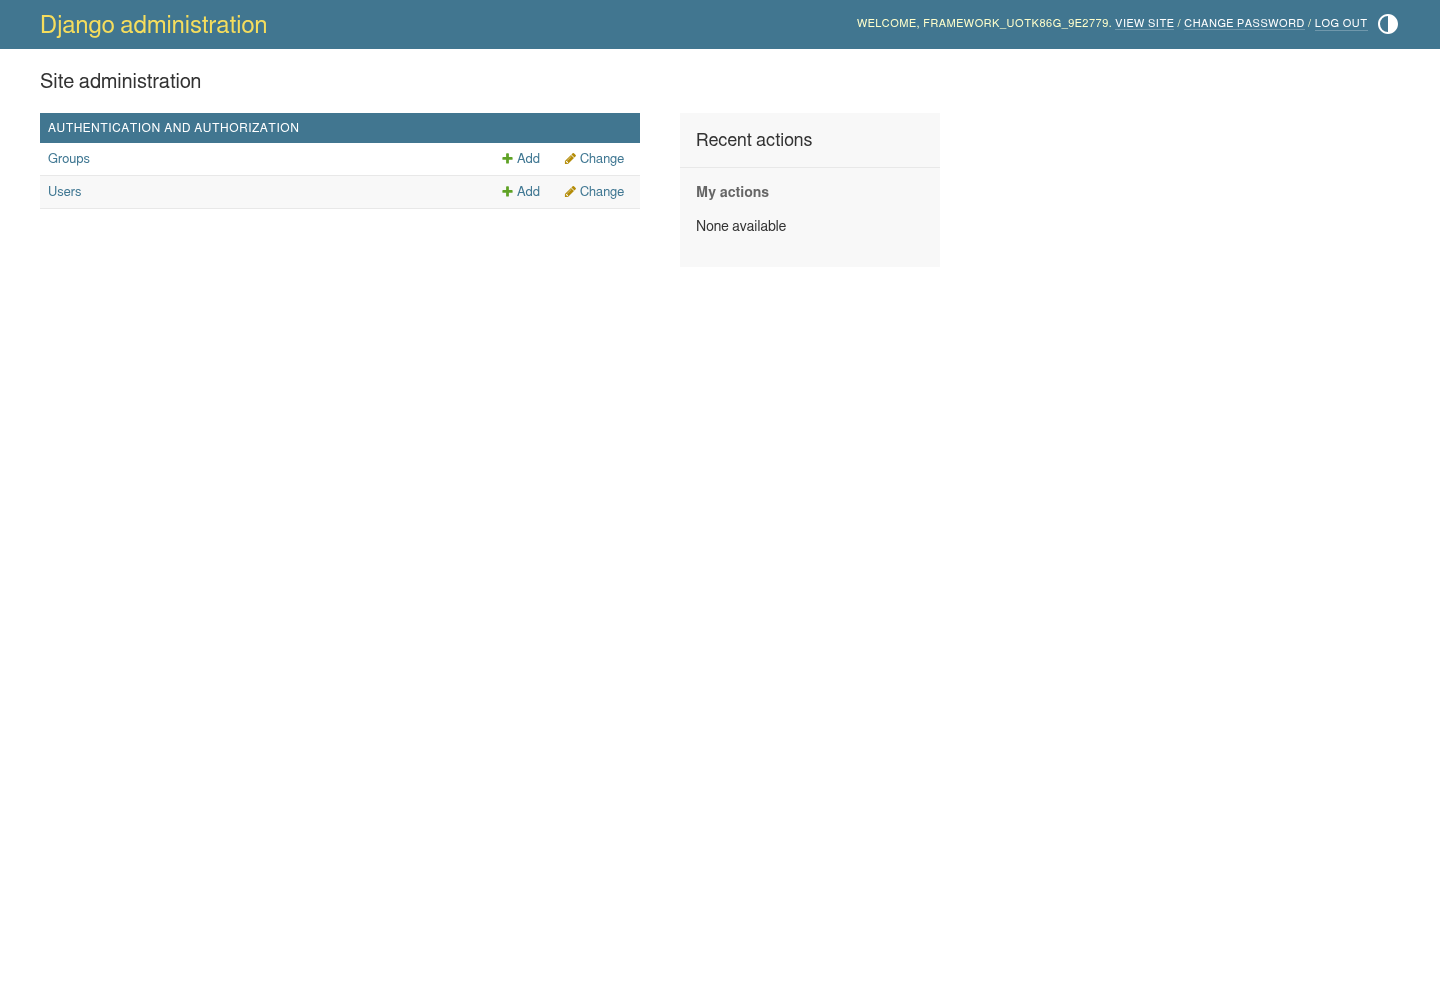Click the Site administration heading
Viewport: 1440px width, 1000px height.
(x=121, y=82)
